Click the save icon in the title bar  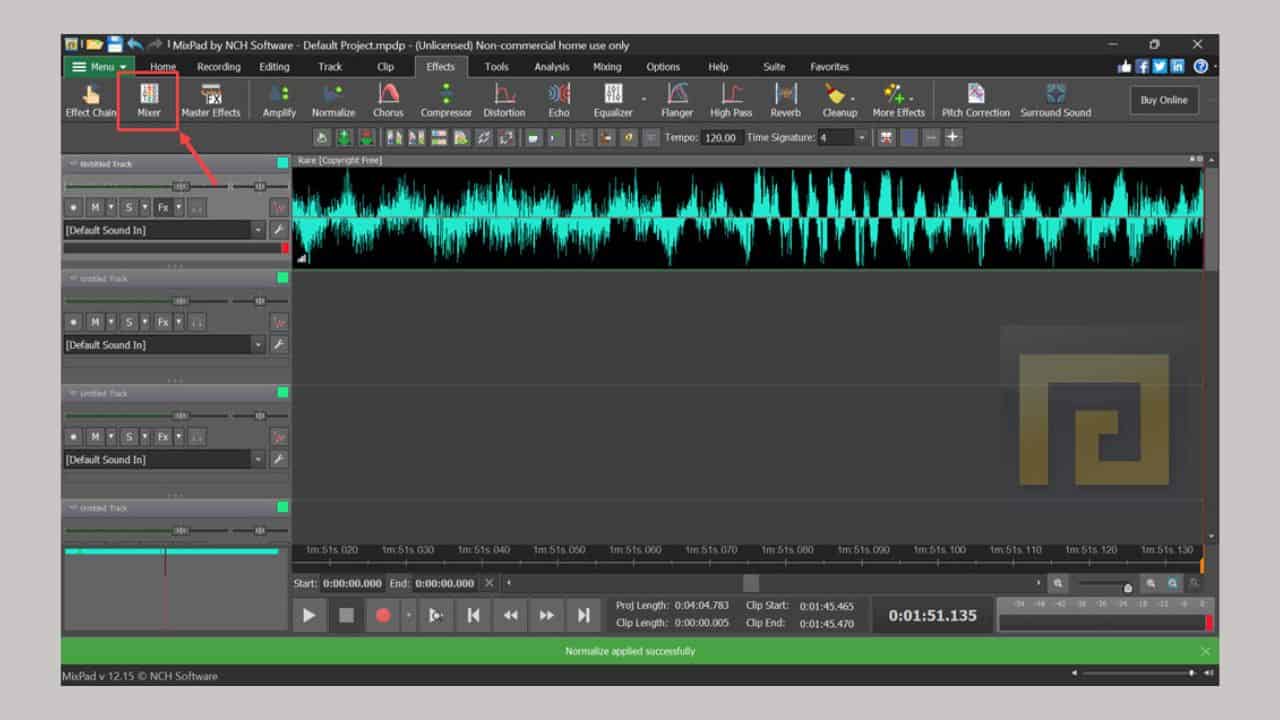point(115,45)
